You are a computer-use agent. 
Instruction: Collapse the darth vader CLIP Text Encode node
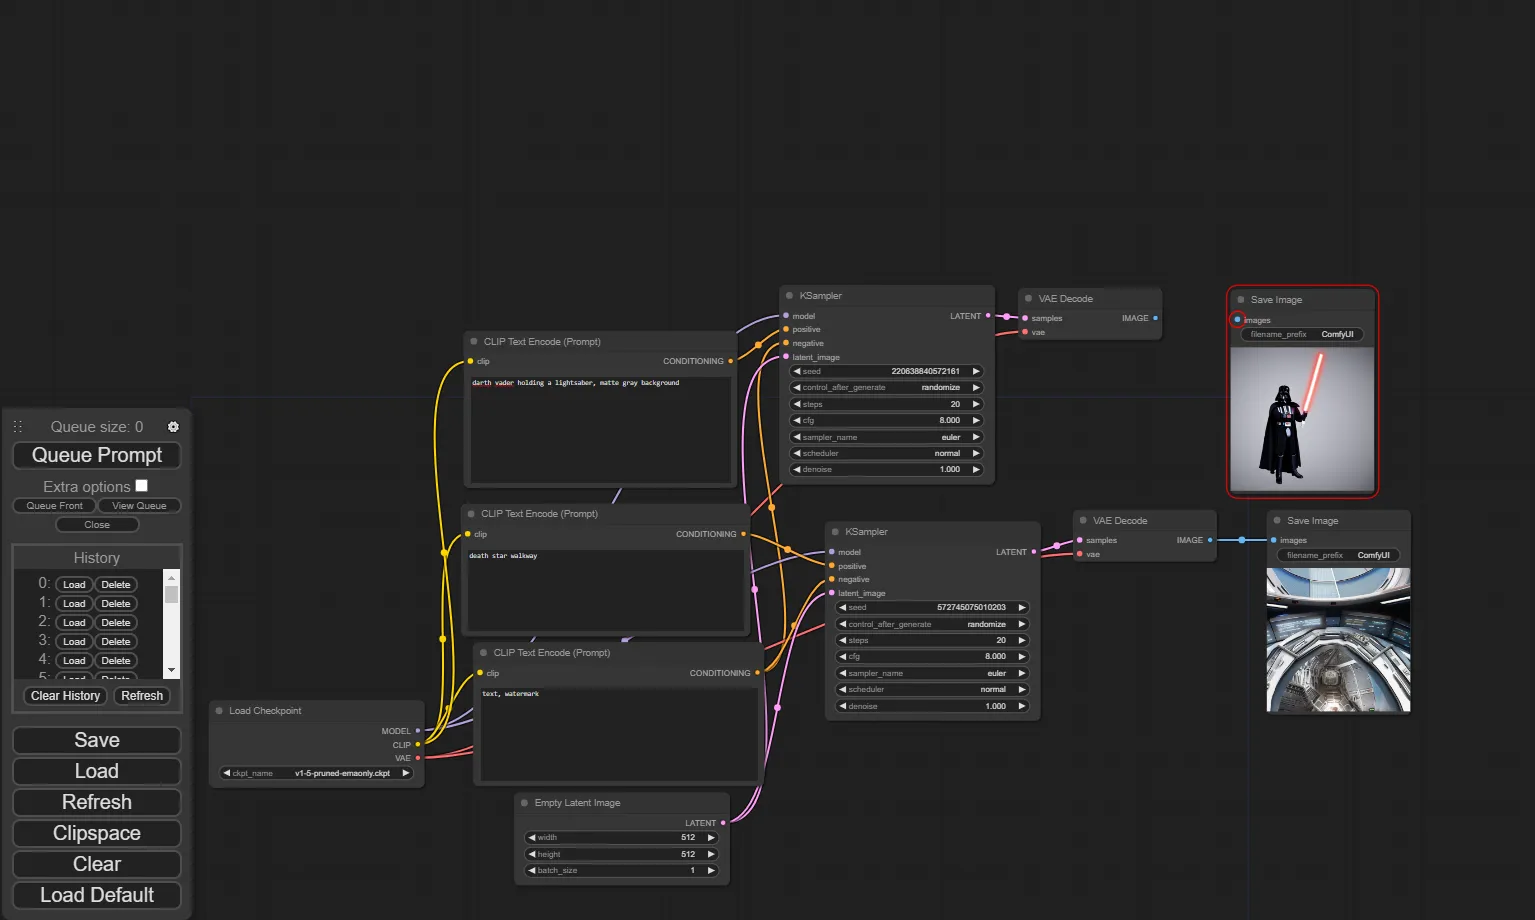474,342
